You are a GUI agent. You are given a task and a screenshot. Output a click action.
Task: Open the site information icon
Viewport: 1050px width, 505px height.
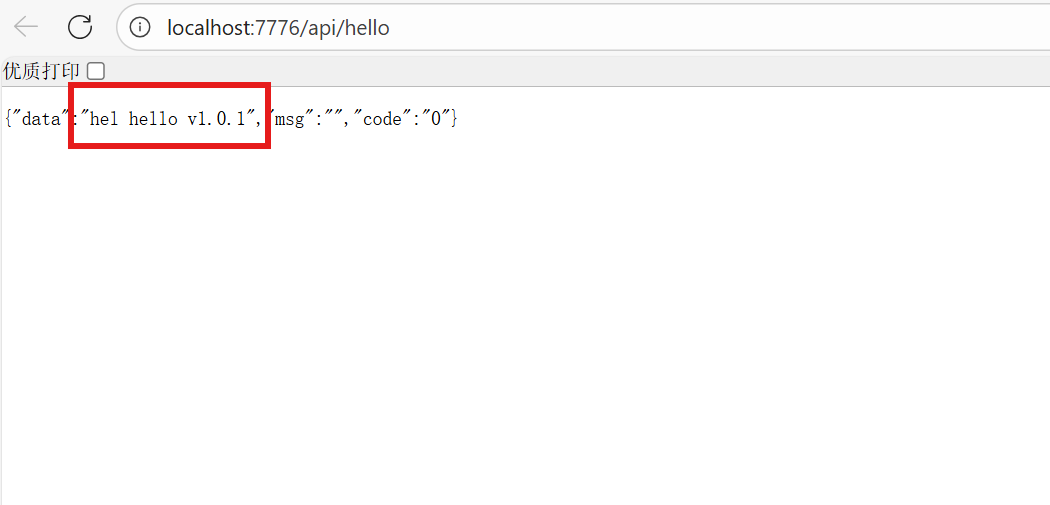pos(142,28)
